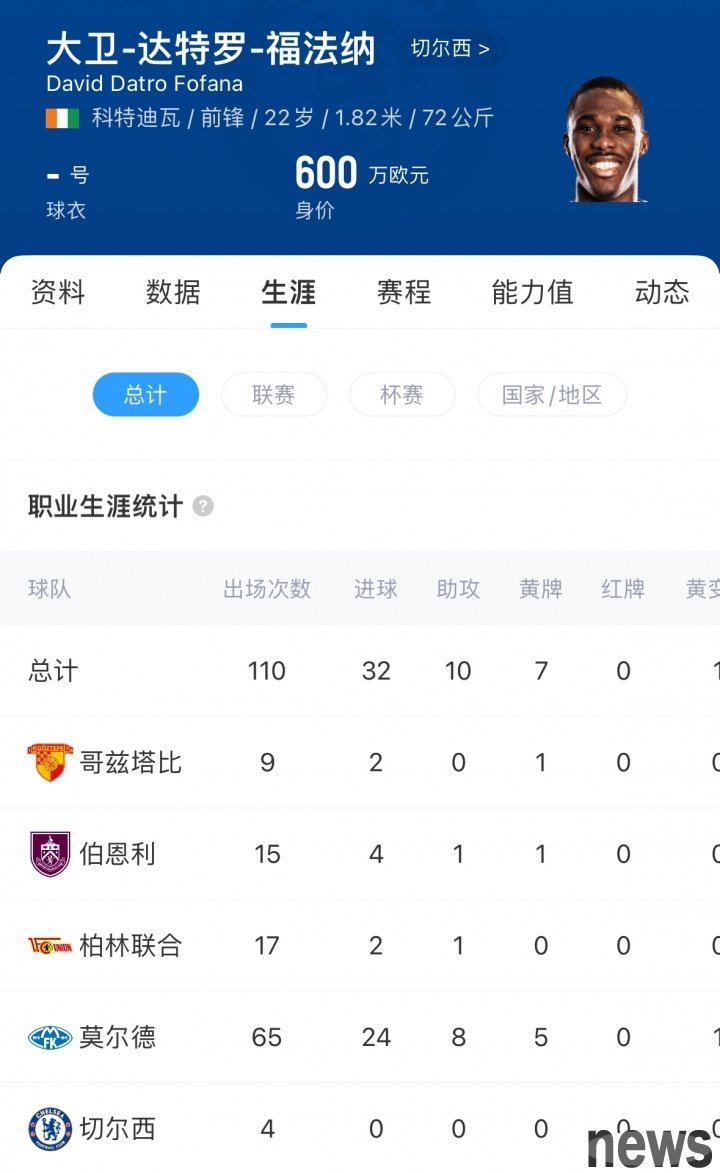Tap the 出场次数 column header
This screenshot has width=720, height=1173.
(x=267, y=589)
